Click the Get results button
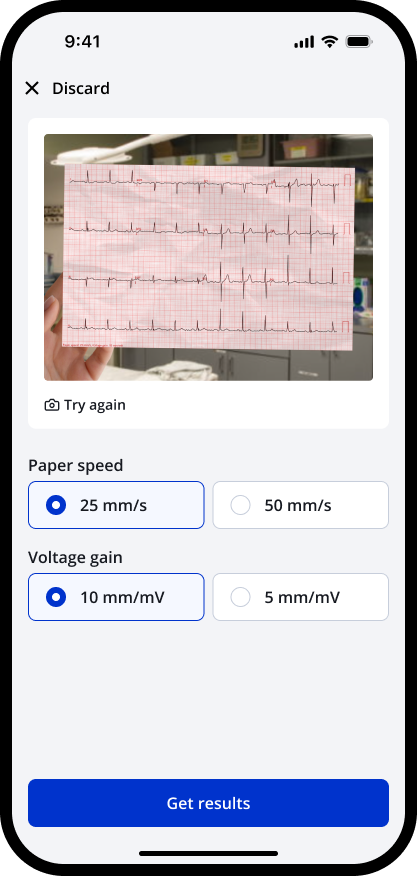 click(208, 803)
